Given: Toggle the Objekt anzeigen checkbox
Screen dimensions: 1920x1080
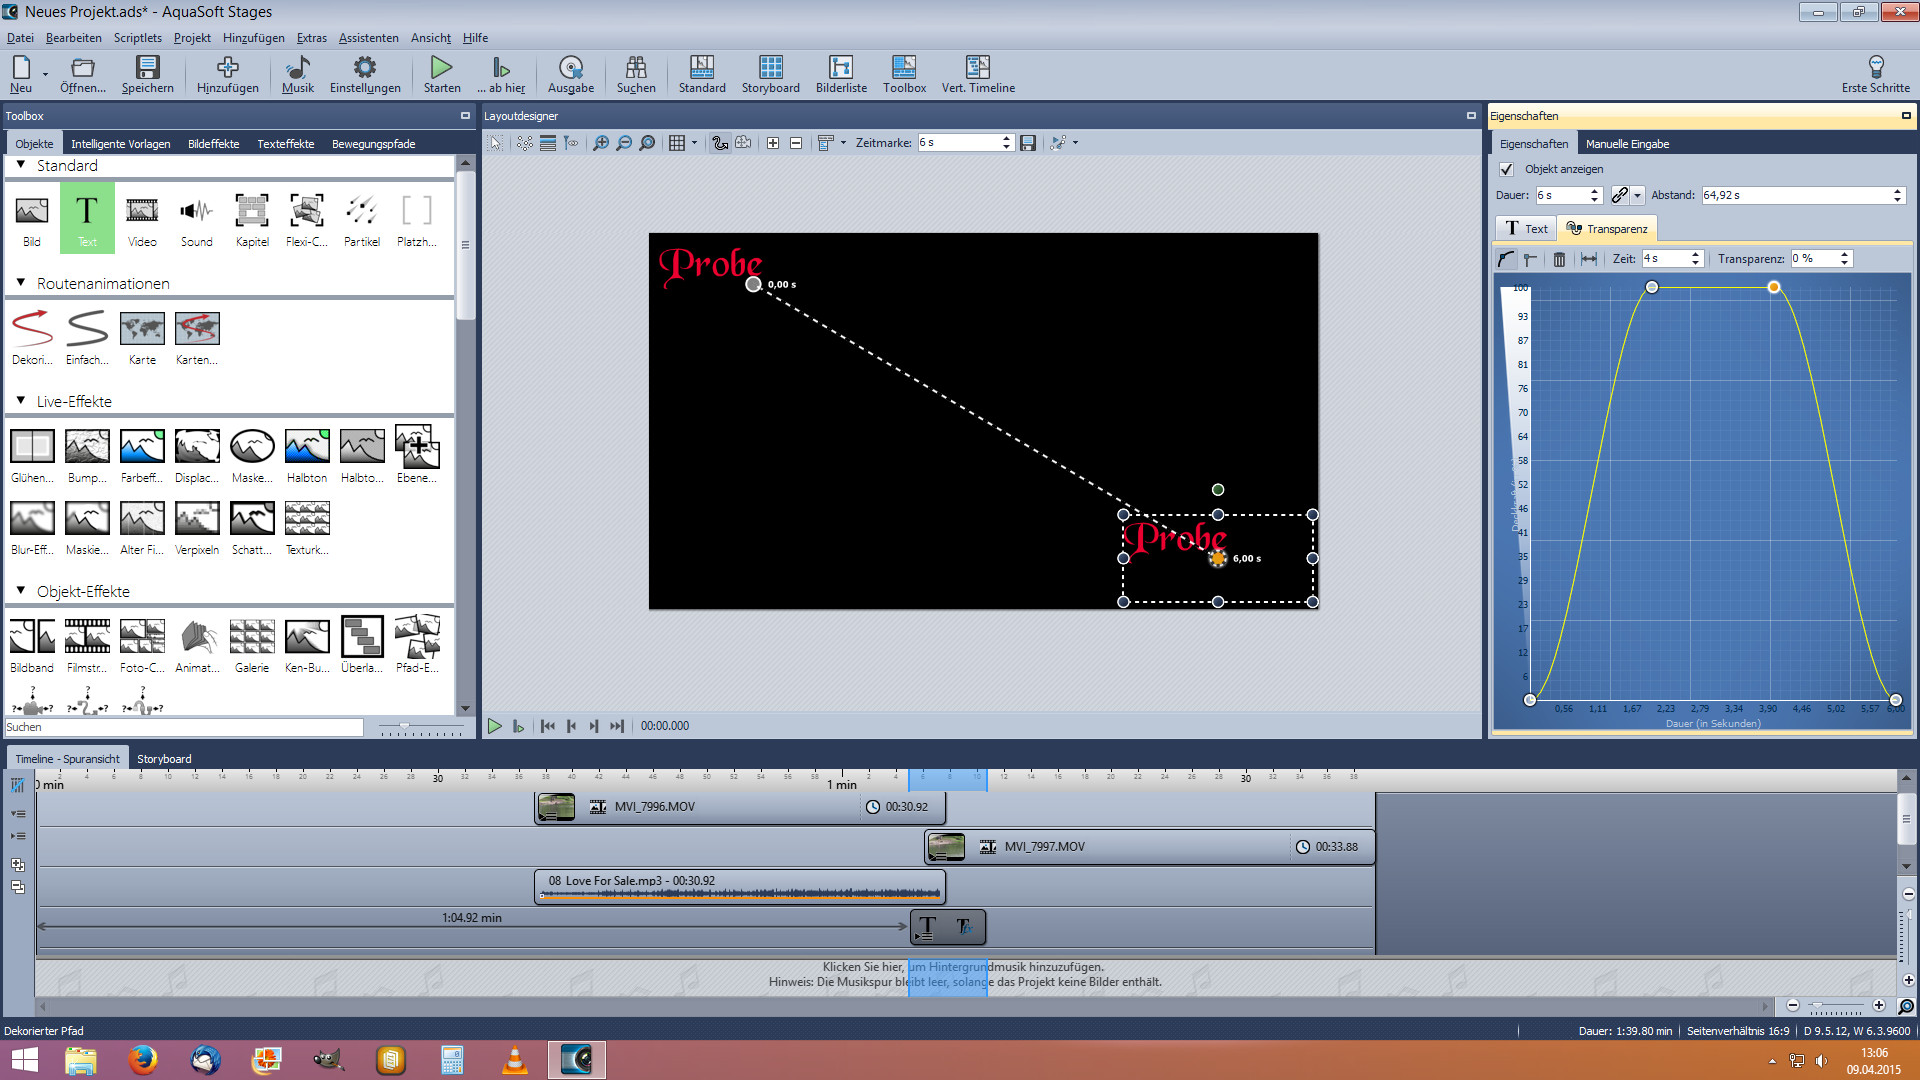Looking at the screenshot, I should point(1507,170).
